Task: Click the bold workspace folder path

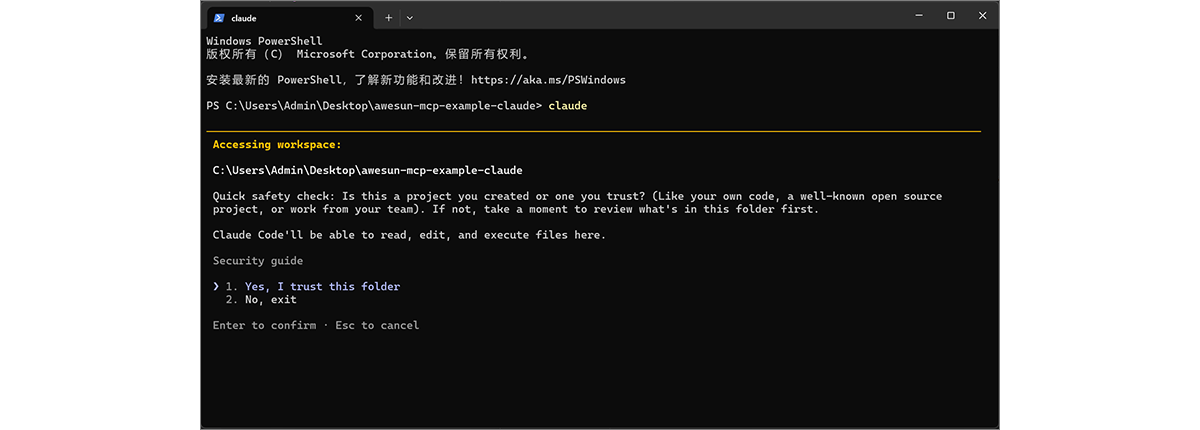Action: click(x=367, y=170)
